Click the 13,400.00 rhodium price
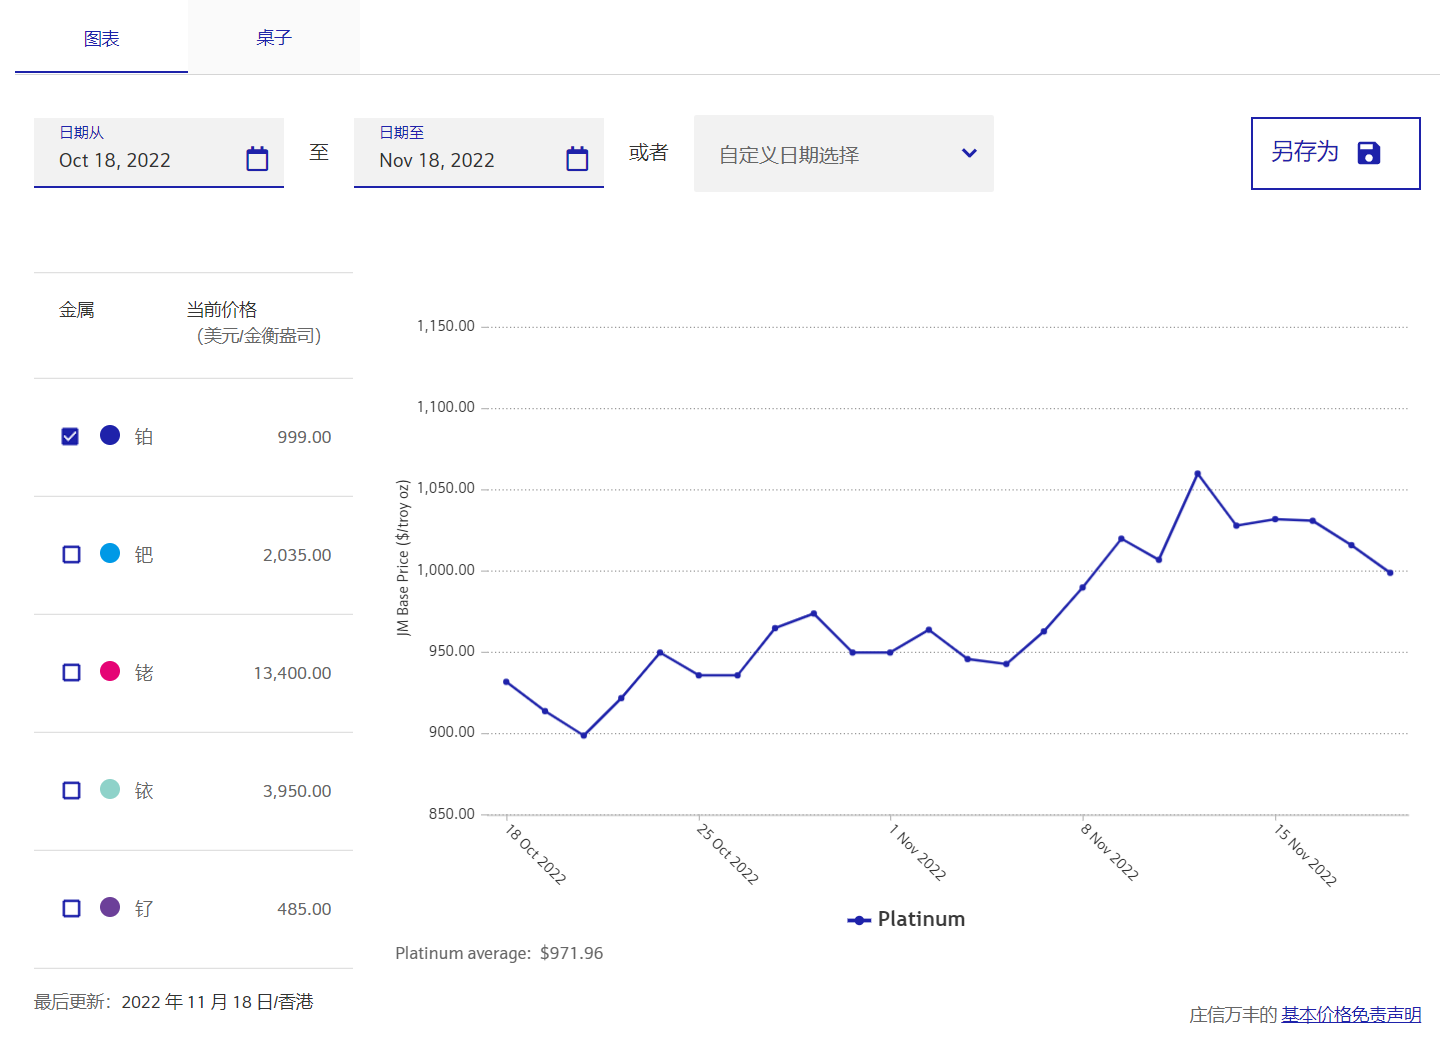 click(292, 673)
